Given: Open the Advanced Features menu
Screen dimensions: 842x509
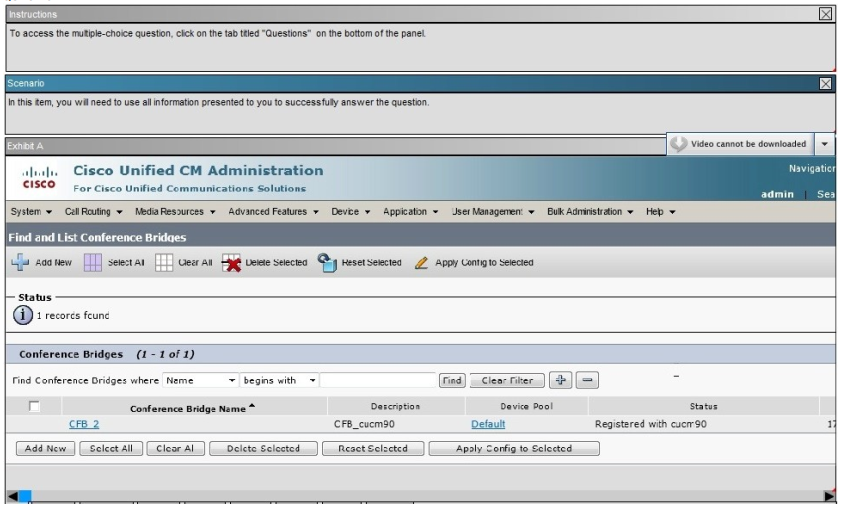Looking at the screenshot, I should 273,212.
